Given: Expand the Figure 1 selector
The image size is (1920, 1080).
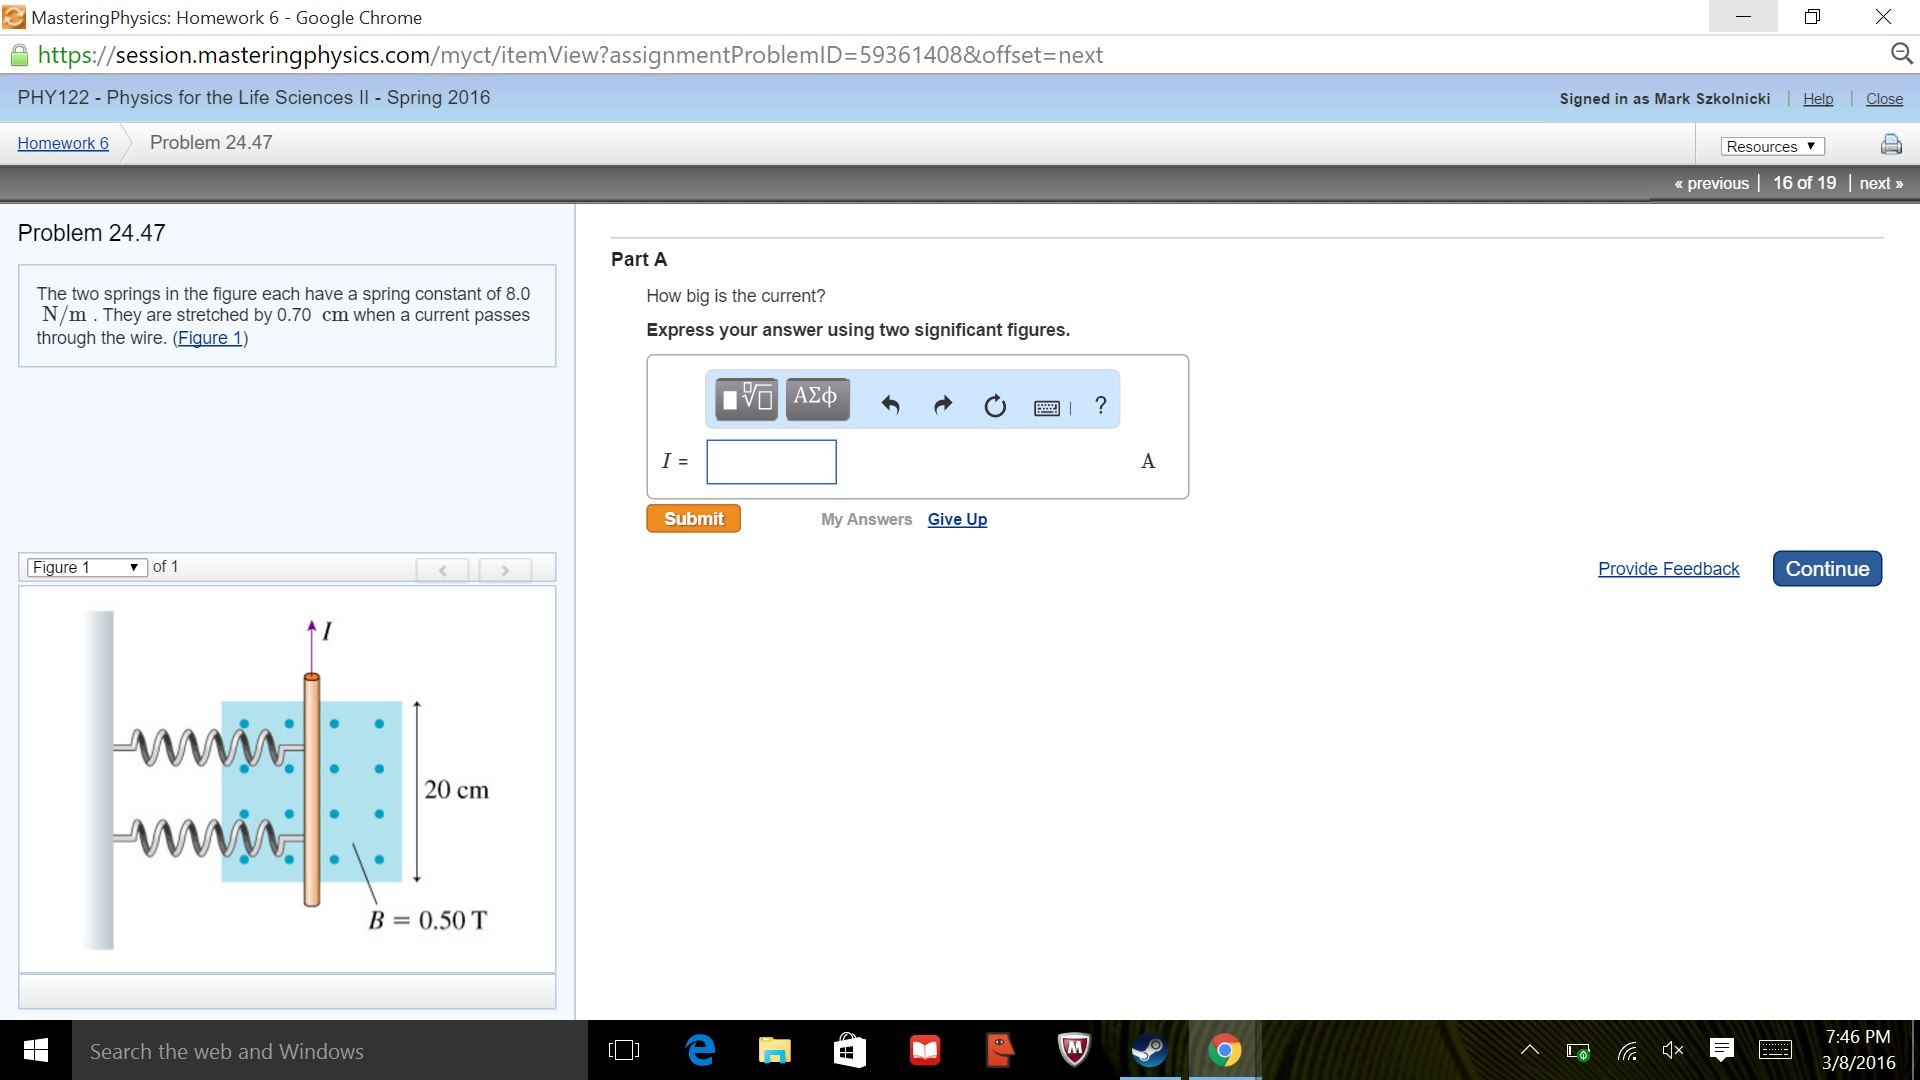Looking at the screenshot, I should (86, 567).
